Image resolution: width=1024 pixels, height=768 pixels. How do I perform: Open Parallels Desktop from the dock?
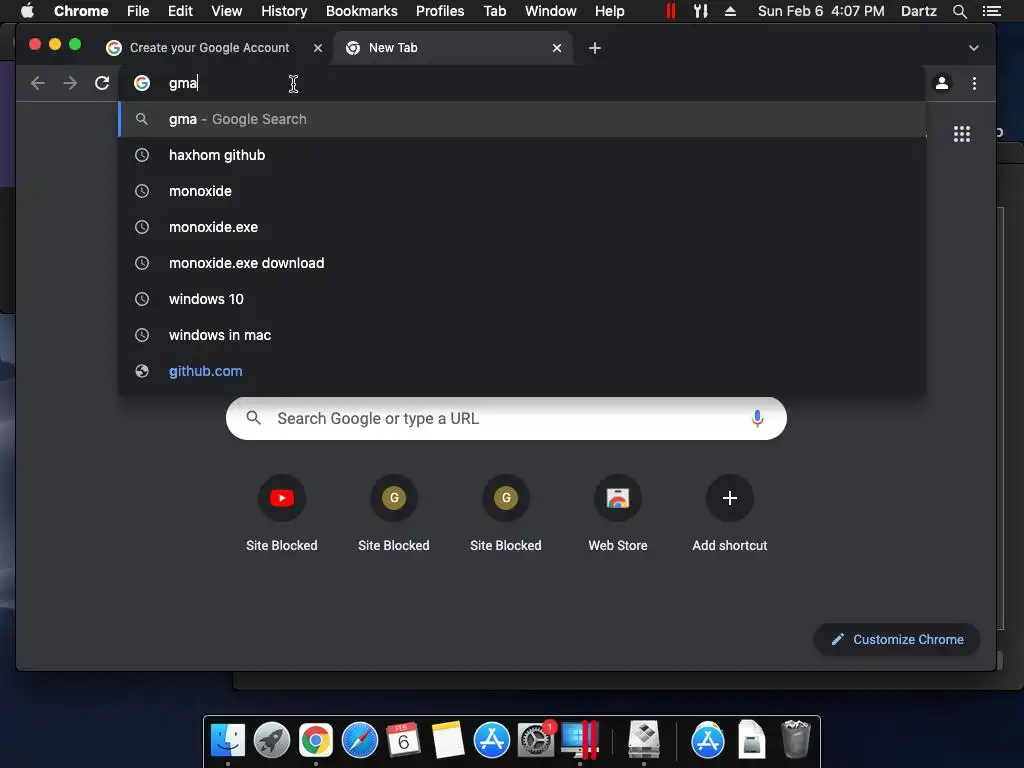(x=579, y=741)
